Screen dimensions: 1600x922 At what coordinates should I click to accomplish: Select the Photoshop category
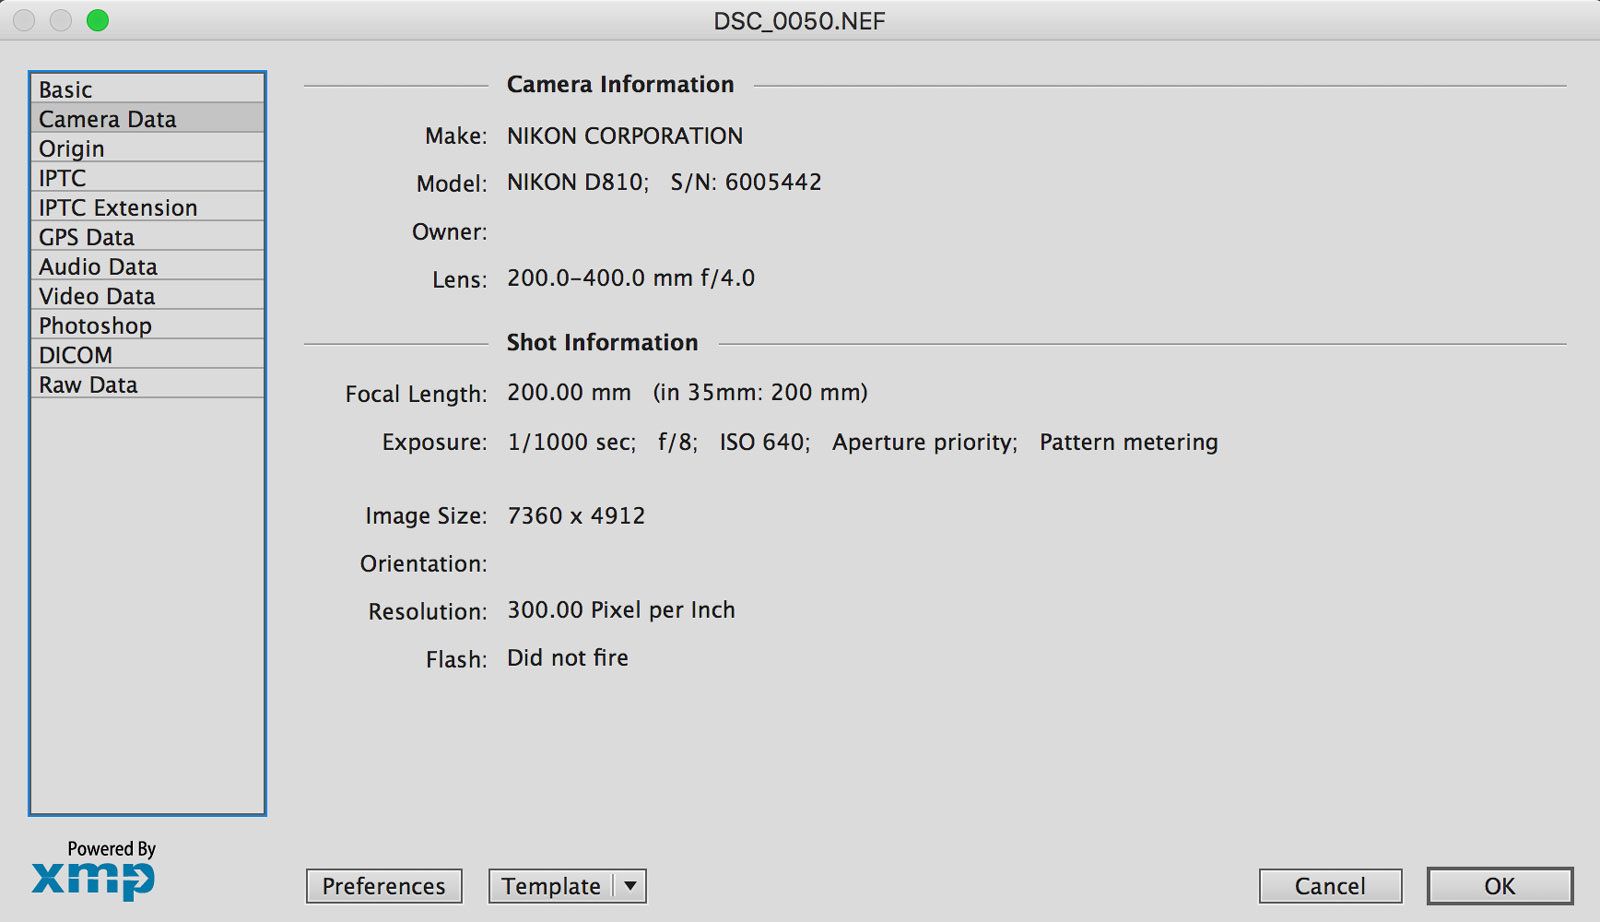click(x=147, y=325)
